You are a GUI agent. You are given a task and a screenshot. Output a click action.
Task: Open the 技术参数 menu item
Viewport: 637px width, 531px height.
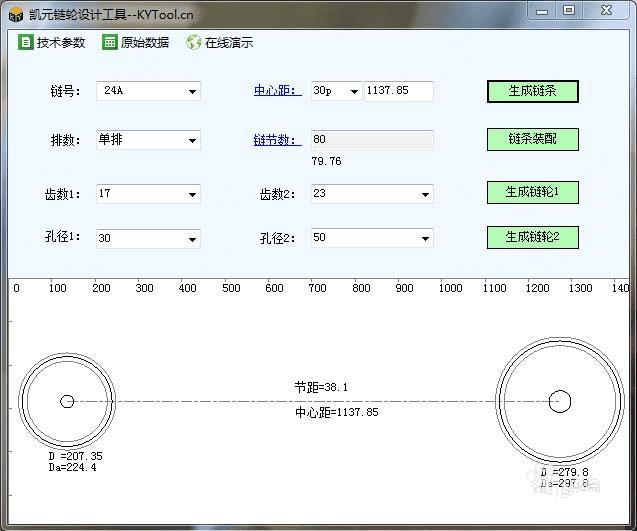coord(52,42)
